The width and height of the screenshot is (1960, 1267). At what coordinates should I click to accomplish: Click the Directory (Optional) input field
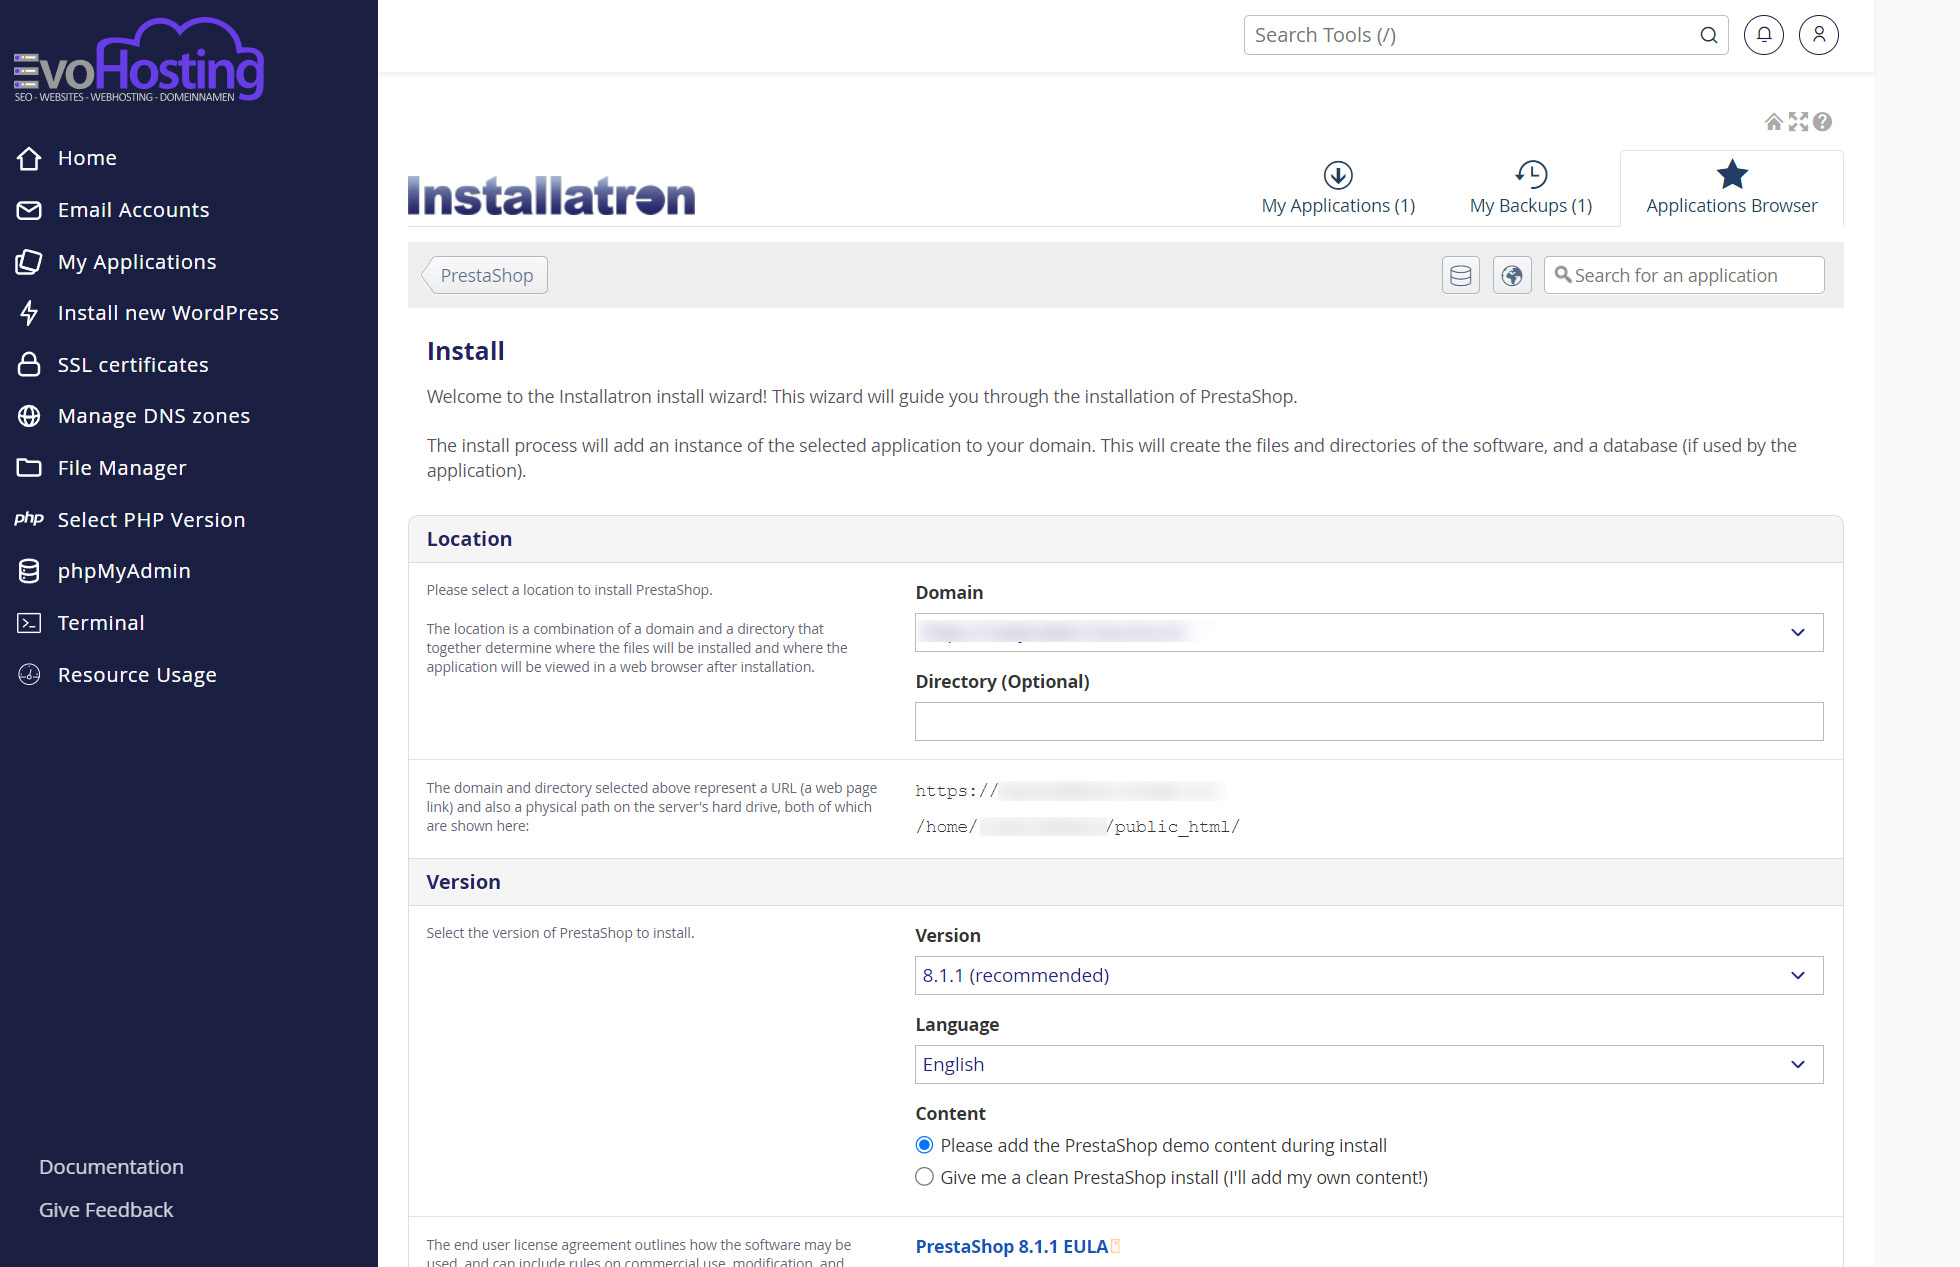(x=1368, y=721)
